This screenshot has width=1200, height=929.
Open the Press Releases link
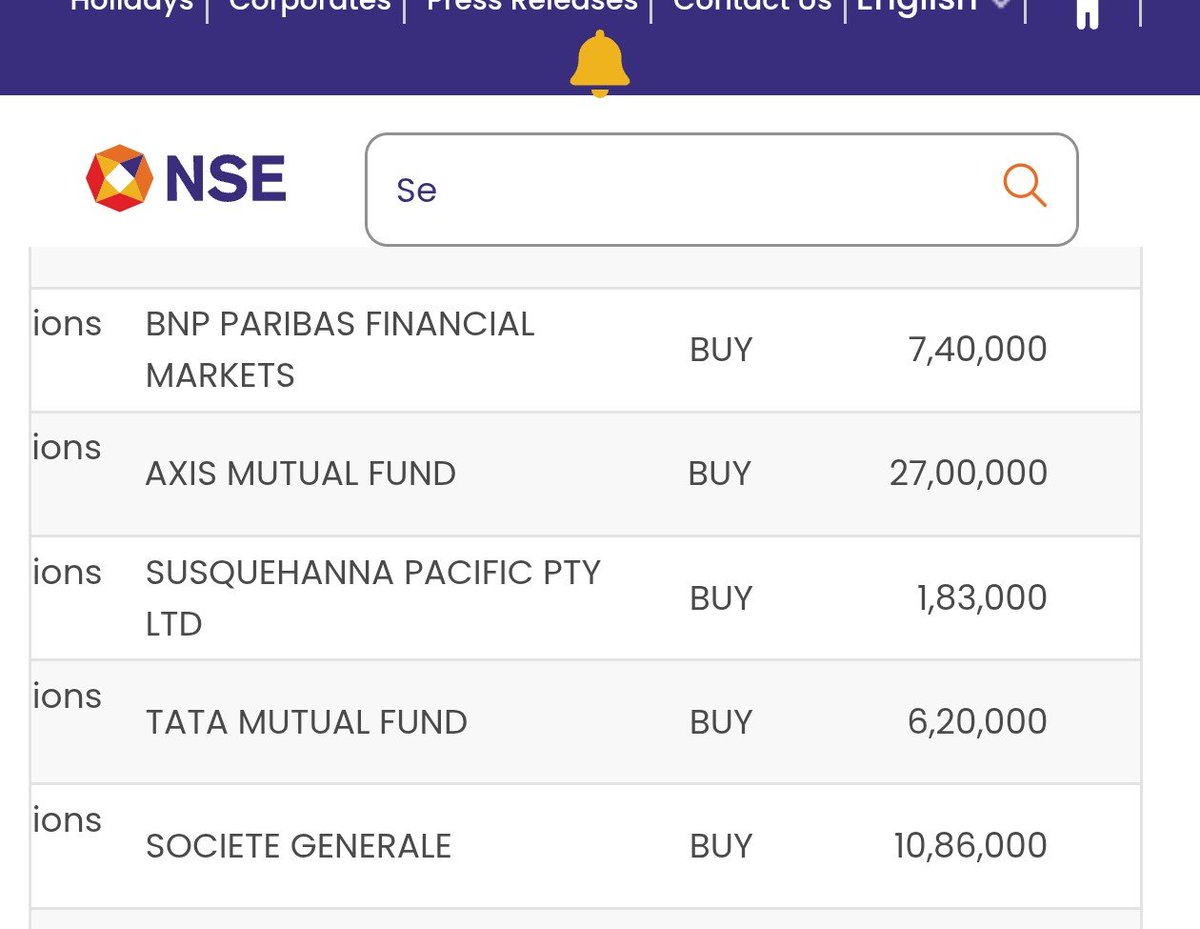click(x=532, y=5)
